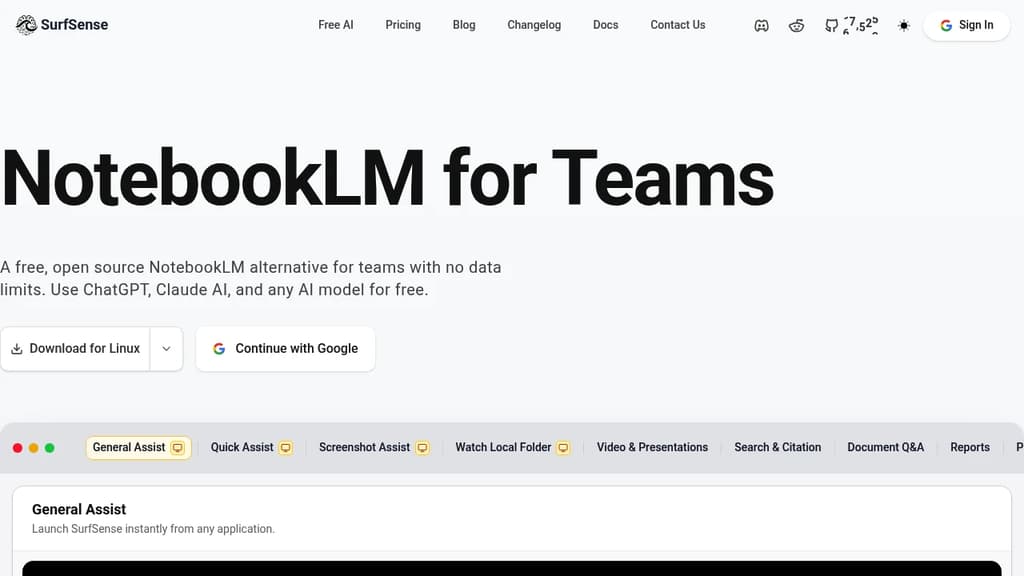Click the 'Launch SurfSense instantly' description text
The height and width of the screenshot is (576, 1024).
(153, 529)
